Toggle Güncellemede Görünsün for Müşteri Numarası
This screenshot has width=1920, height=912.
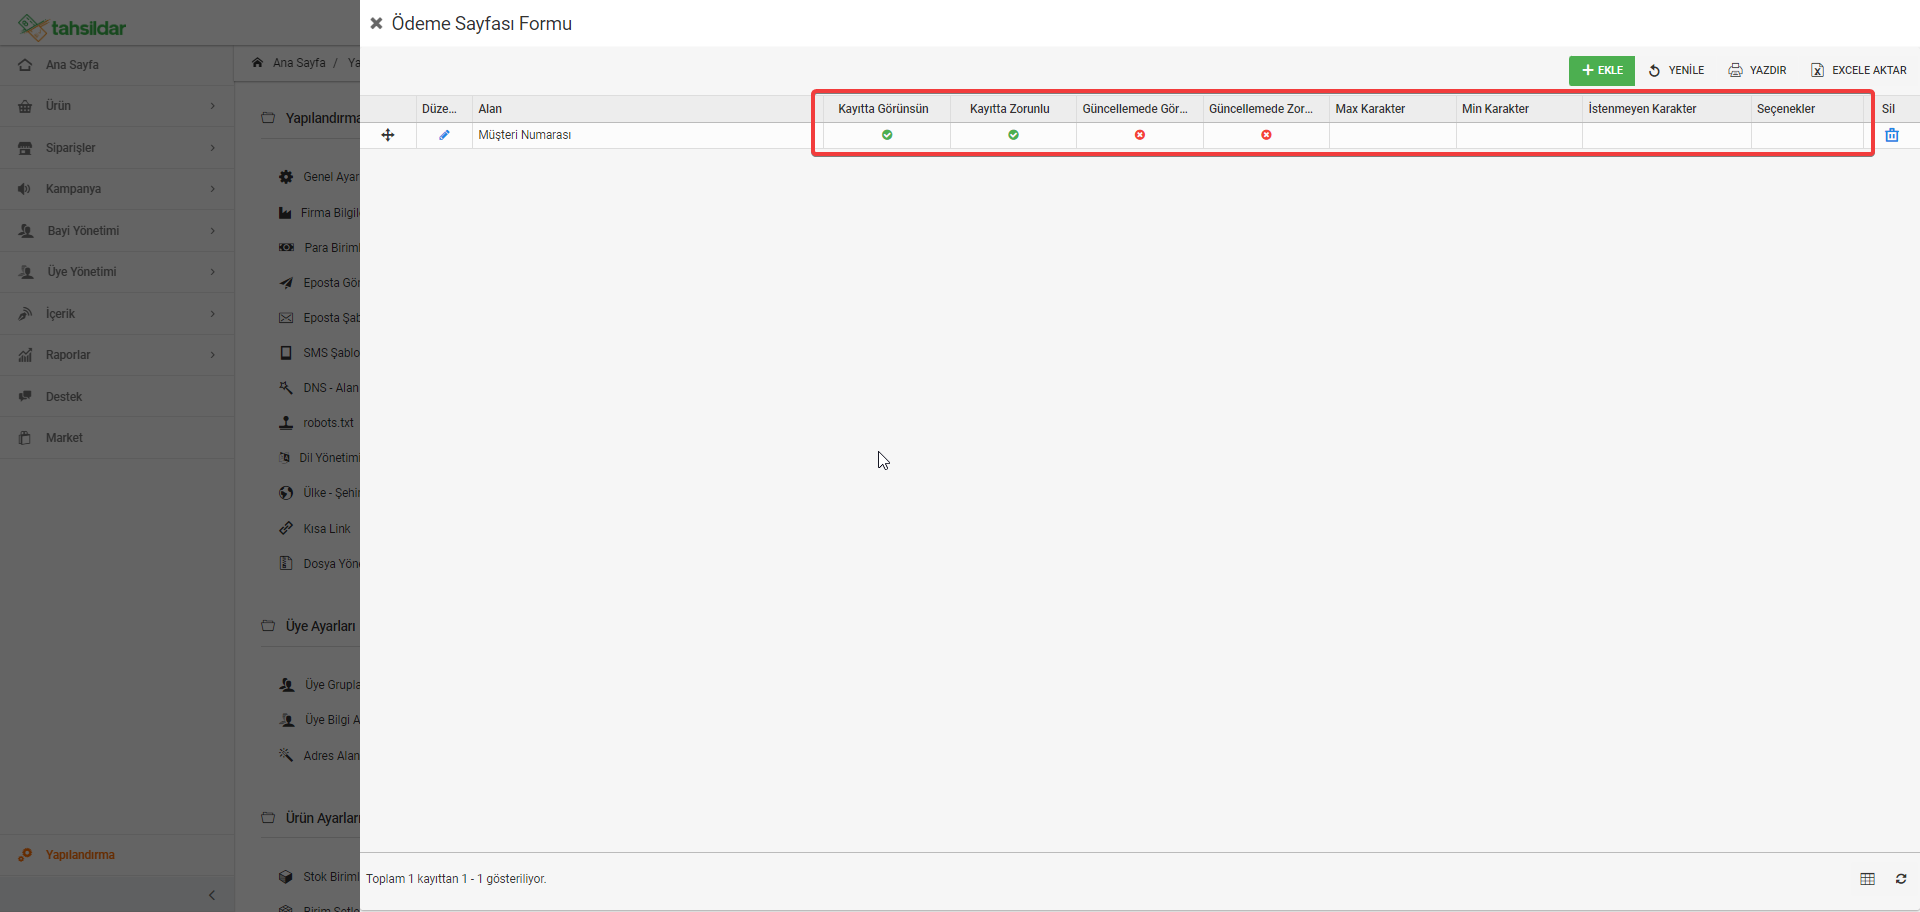tap(1140, 135)
